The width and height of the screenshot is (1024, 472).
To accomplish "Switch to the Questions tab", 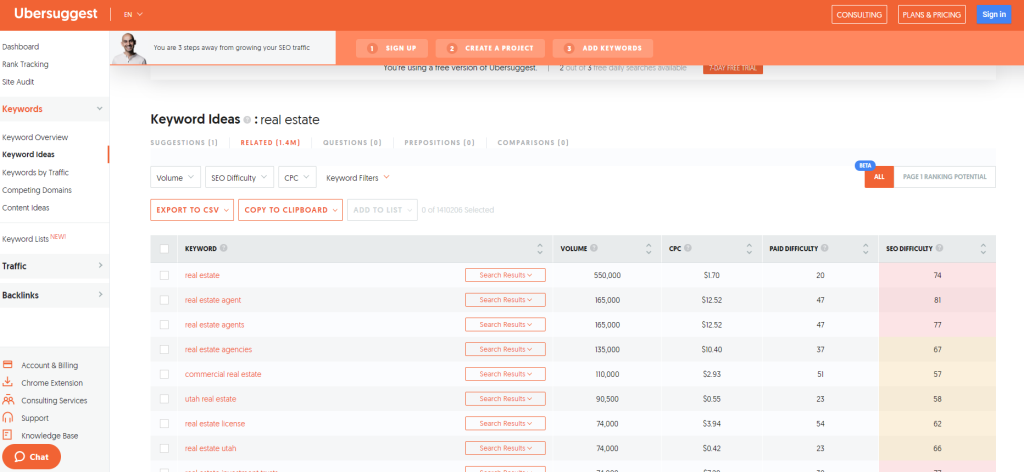I will (x=352, y=142).
